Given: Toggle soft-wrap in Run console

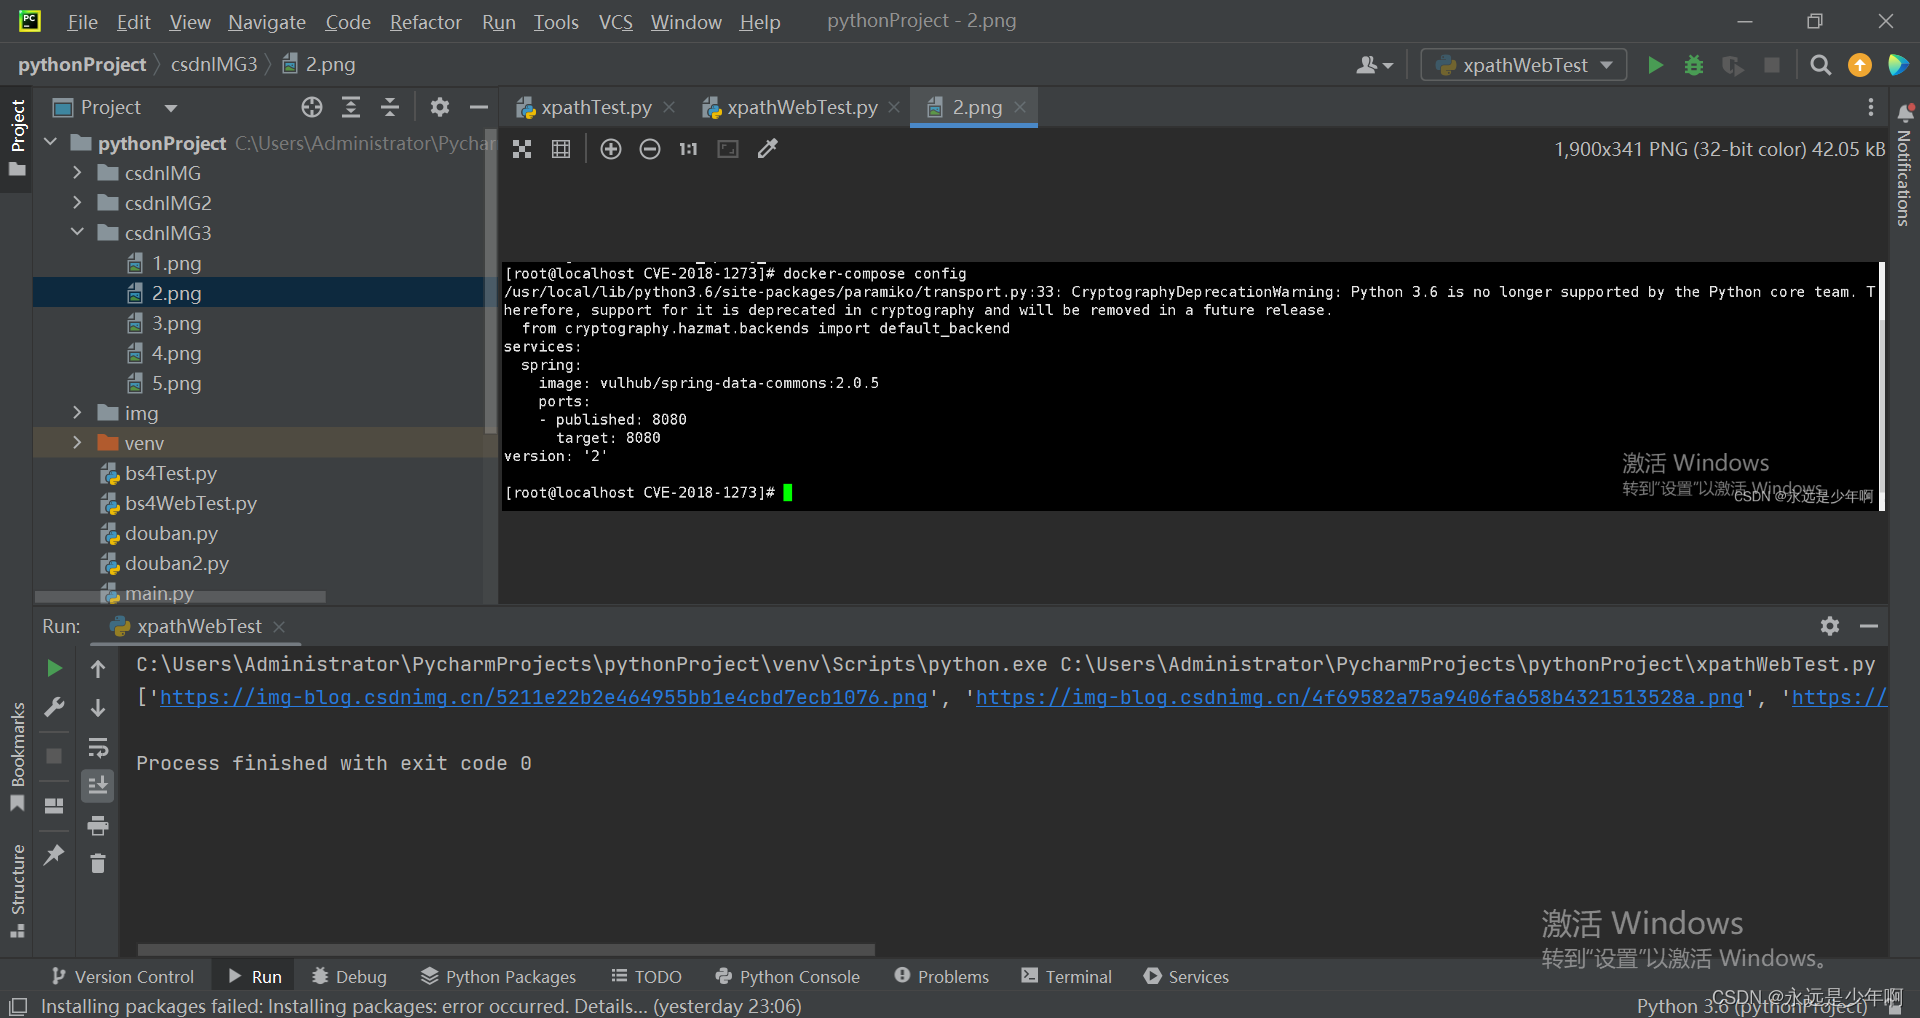Looking at the screenshot, I should click(98, 747).
